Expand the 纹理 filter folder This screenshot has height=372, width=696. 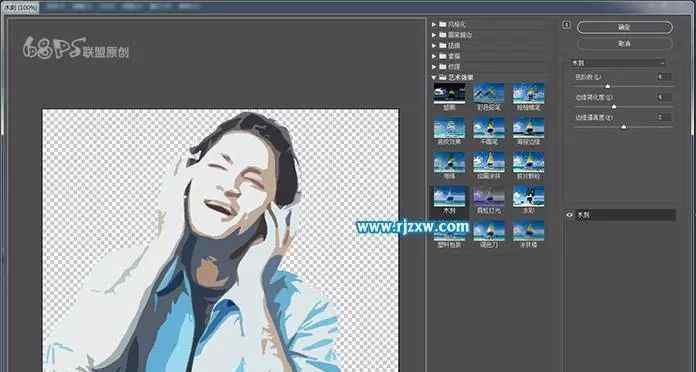tap(435, 67)
